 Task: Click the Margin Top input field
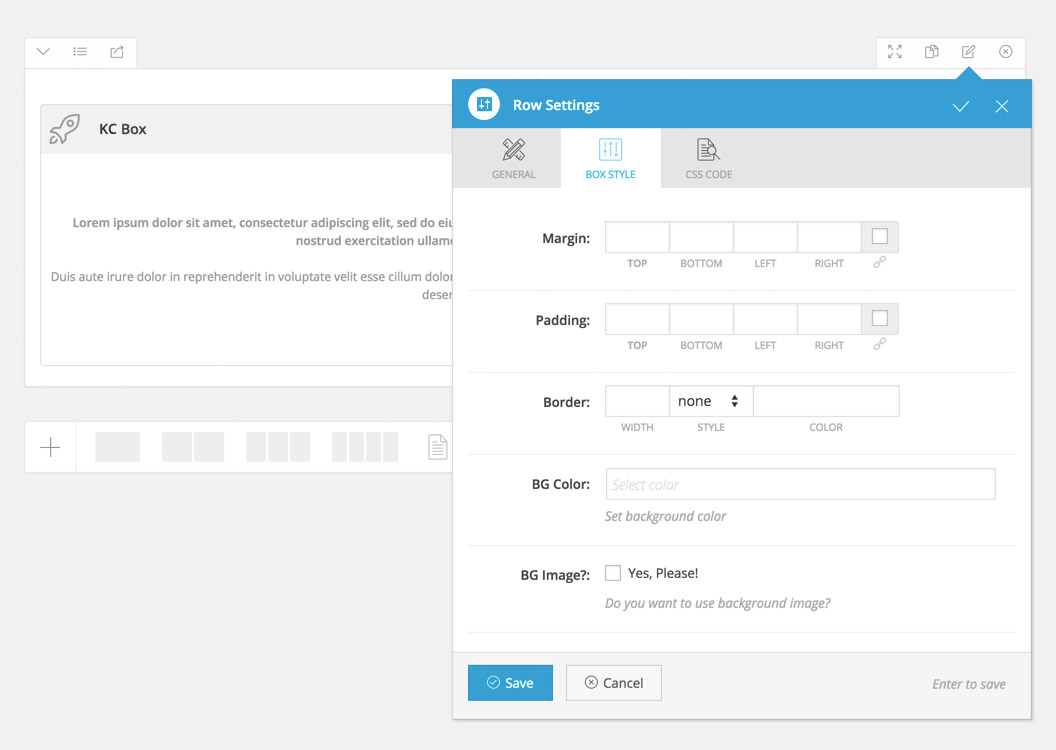point(637,237)
